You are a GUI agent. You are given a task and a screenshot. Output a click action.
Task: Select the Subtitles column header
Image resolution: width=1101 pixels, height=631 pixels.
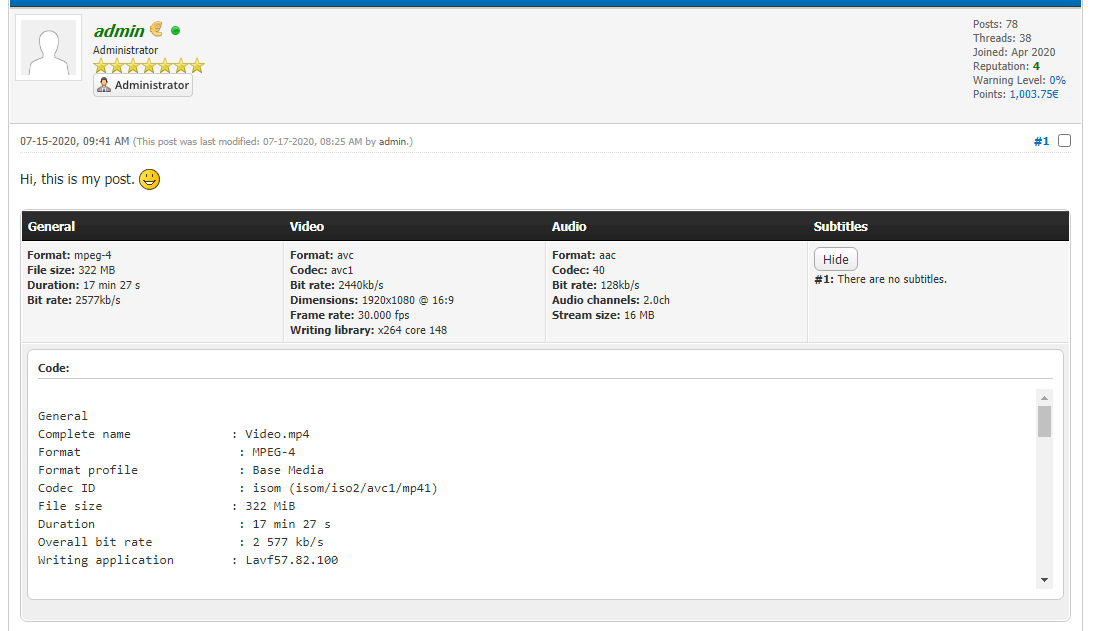coord(840,227)
